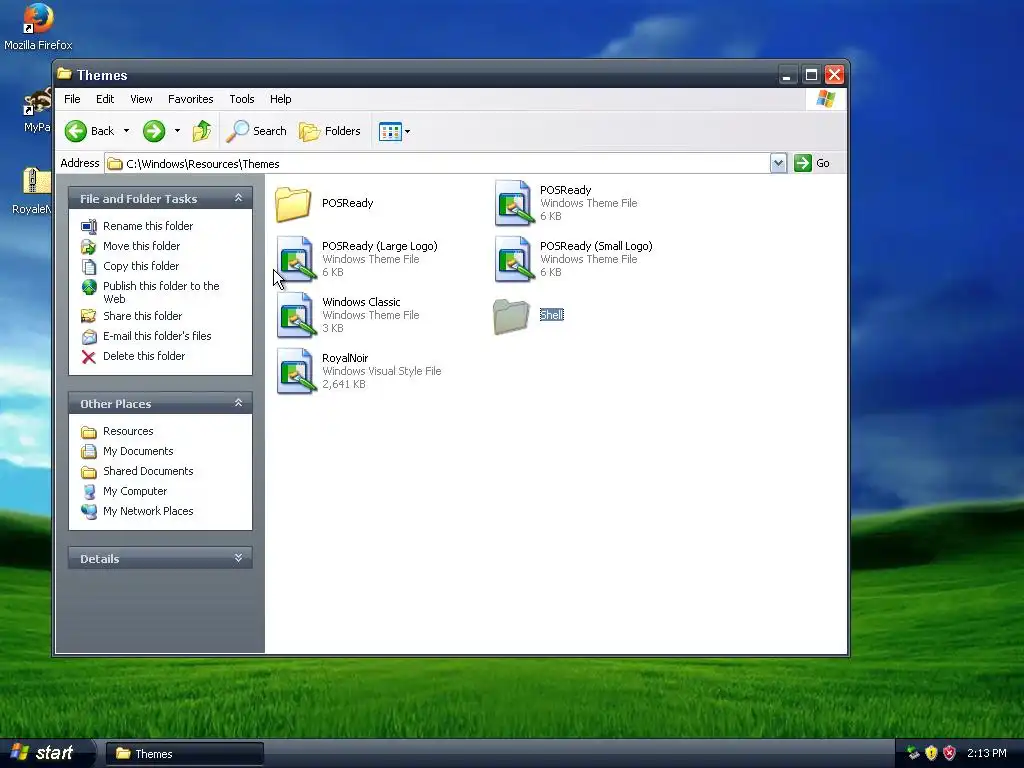This screenshot has height=768, width=1024.
Task: Open the Tools menu
Action: 242,99
